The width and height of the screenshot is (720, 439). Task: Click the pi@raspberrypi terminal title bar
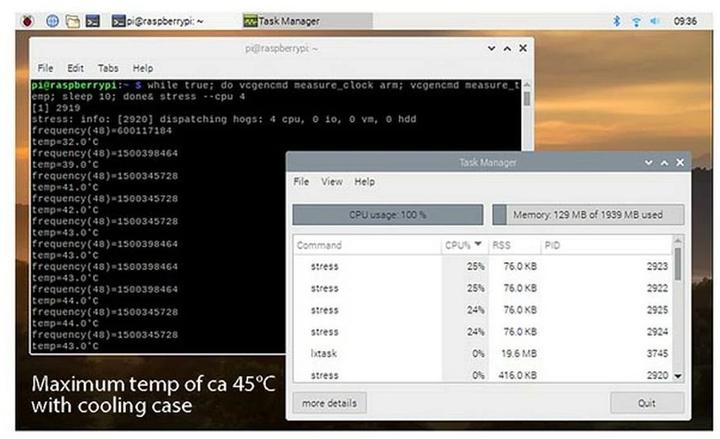(x=281, y=48)
